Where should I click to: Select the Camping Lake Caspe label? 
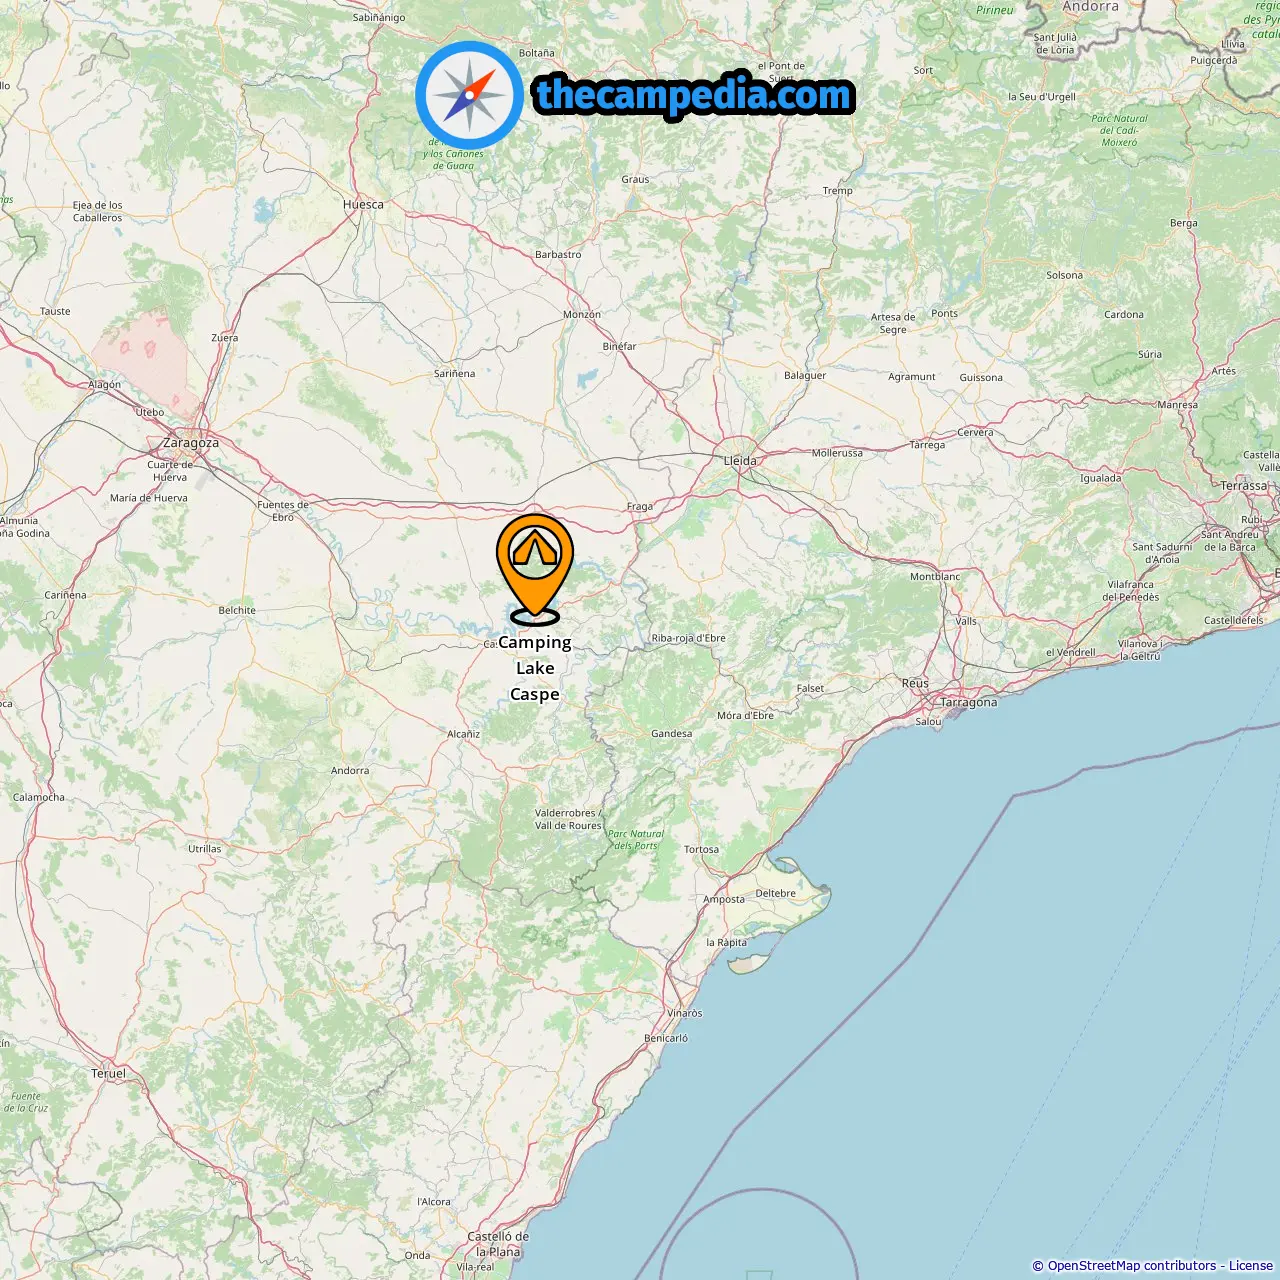[x=535, y=668]
